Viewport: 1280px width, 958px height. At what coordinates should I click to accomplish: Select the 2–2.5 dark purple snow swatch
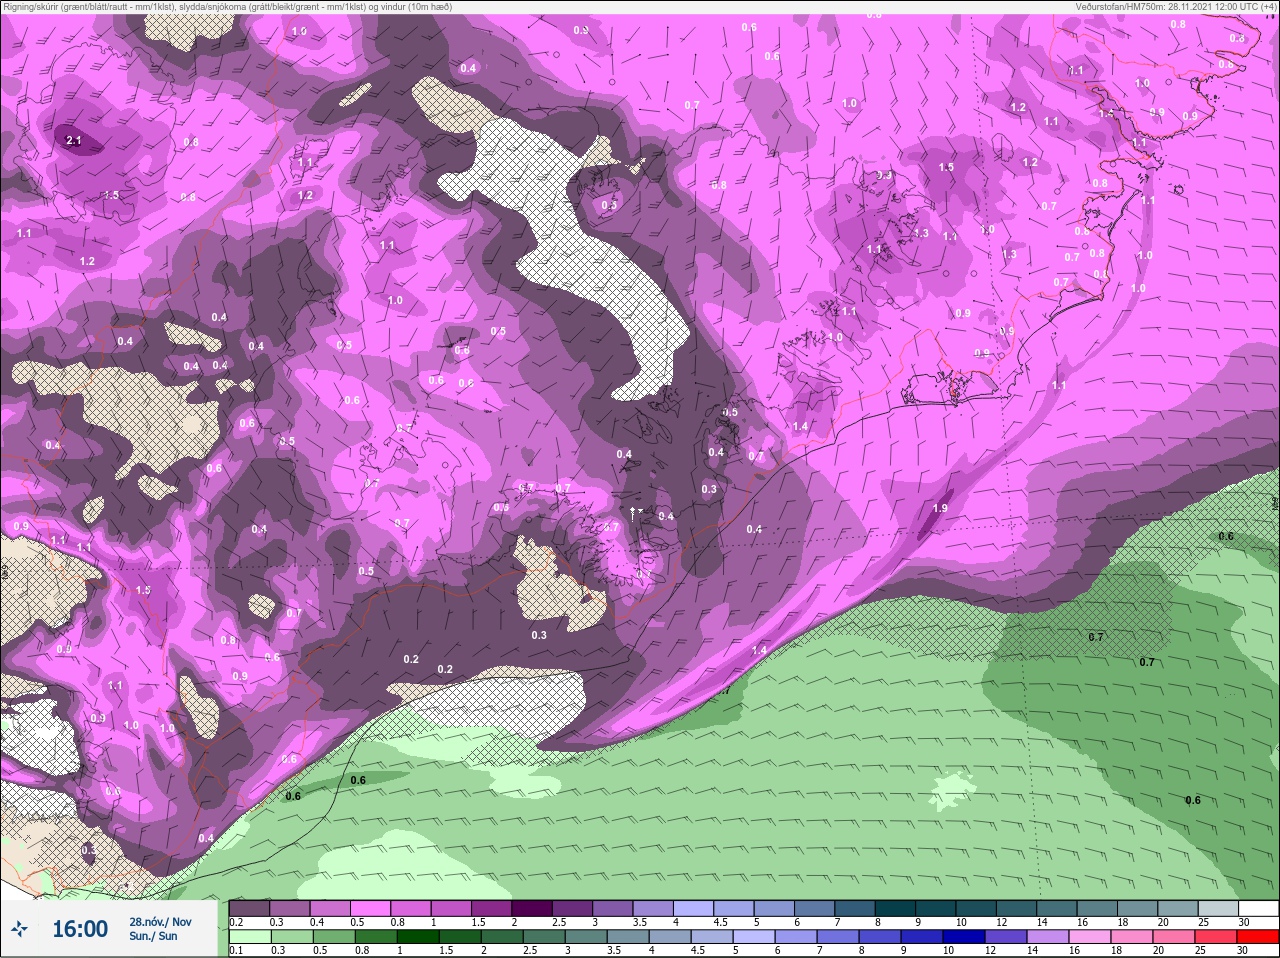tap(532, 908)
